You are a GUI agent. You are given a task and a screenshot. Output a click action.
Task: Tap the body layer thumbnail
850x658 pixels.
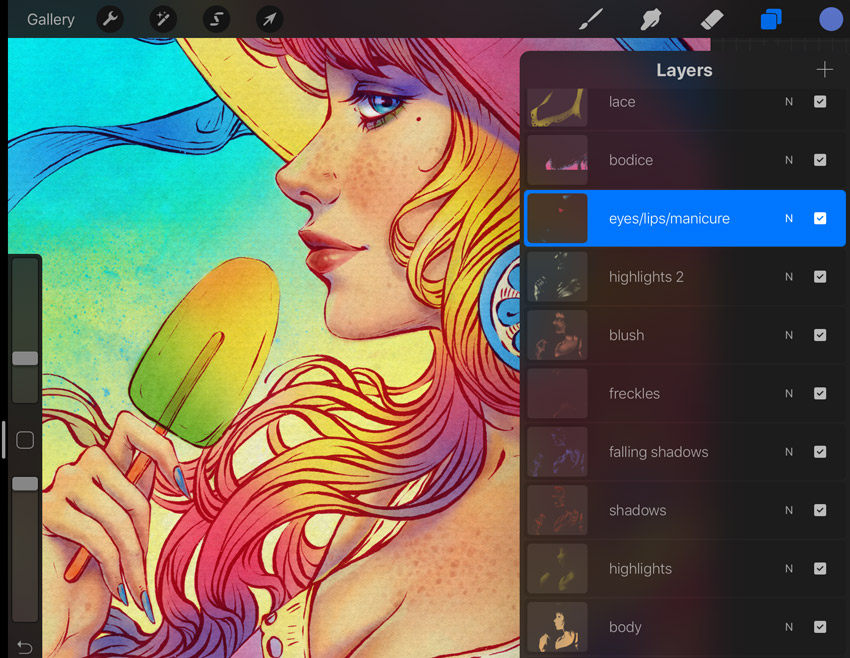[x=557, y=627]
